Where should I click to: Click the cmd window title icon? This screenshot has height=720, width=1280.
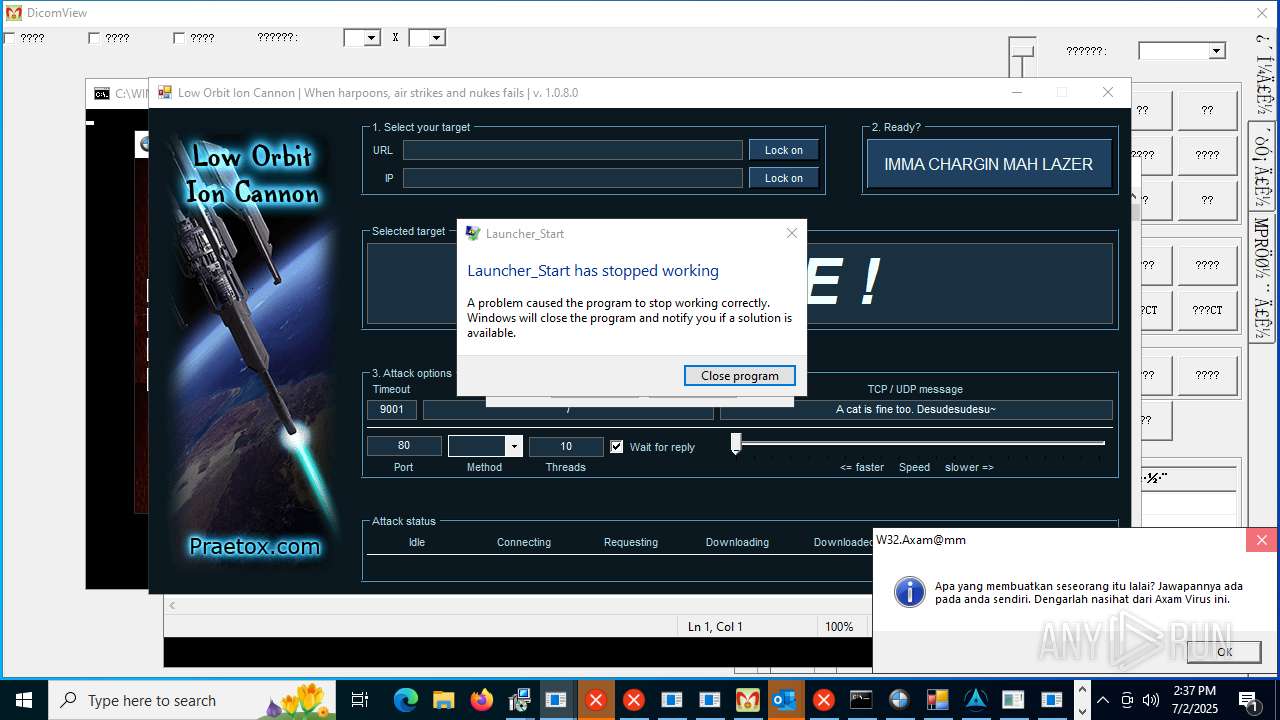click(x=102, y=94)
